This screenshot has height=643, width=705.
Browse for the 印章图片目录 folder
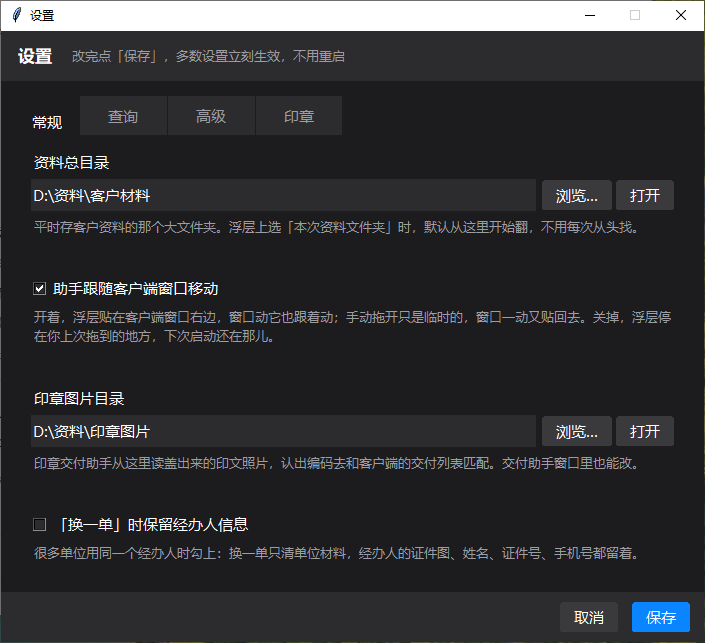576,431
